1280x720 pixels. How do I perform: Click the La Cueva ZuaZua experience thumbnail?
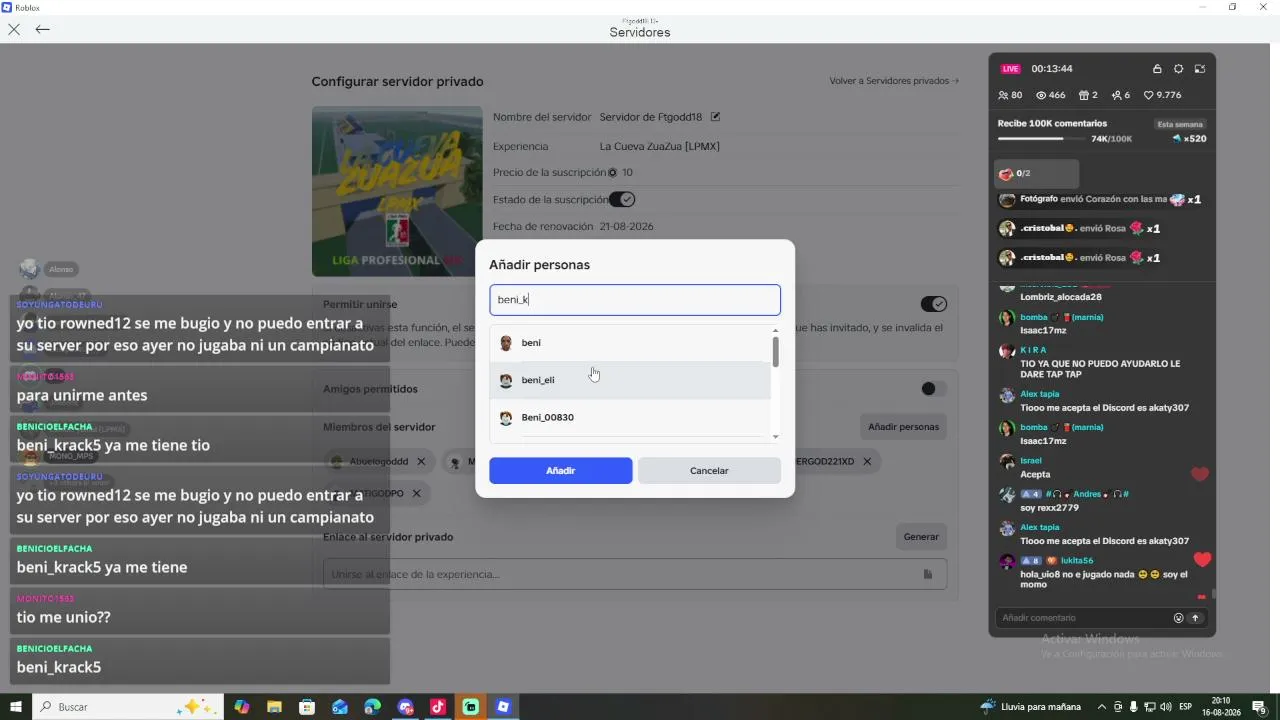397,191
